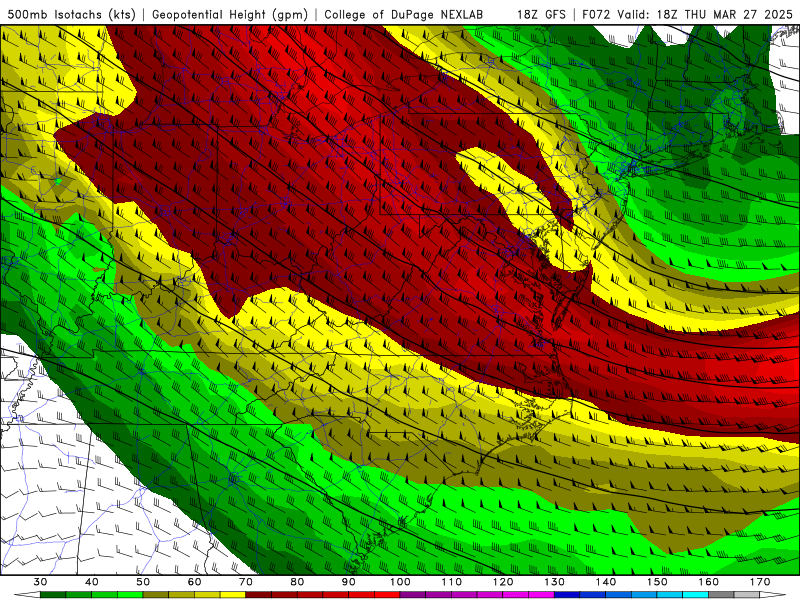
Task: Click the '50' label on the color scale
Action: [143, 582]
